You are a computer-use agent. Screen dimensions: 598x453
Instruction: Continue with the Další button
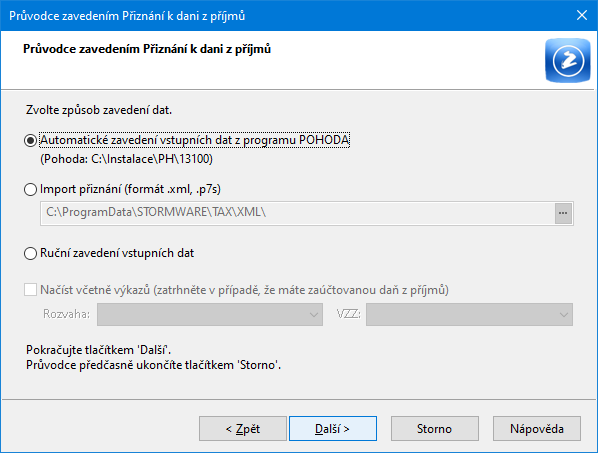[333, 429]
